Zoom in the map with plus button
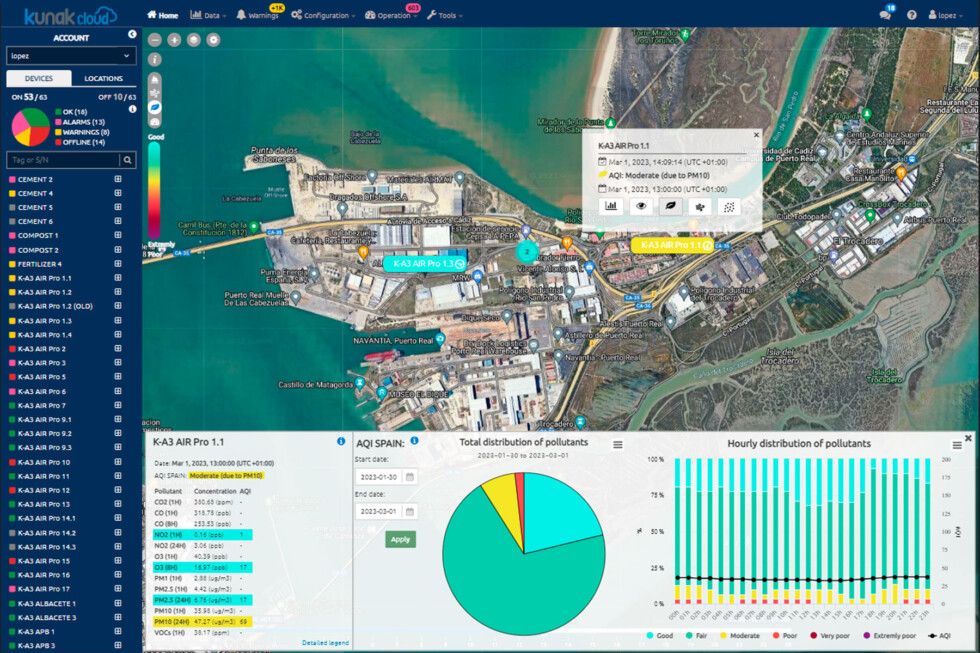This screenshot has height=653, width=980. (174, 40)
